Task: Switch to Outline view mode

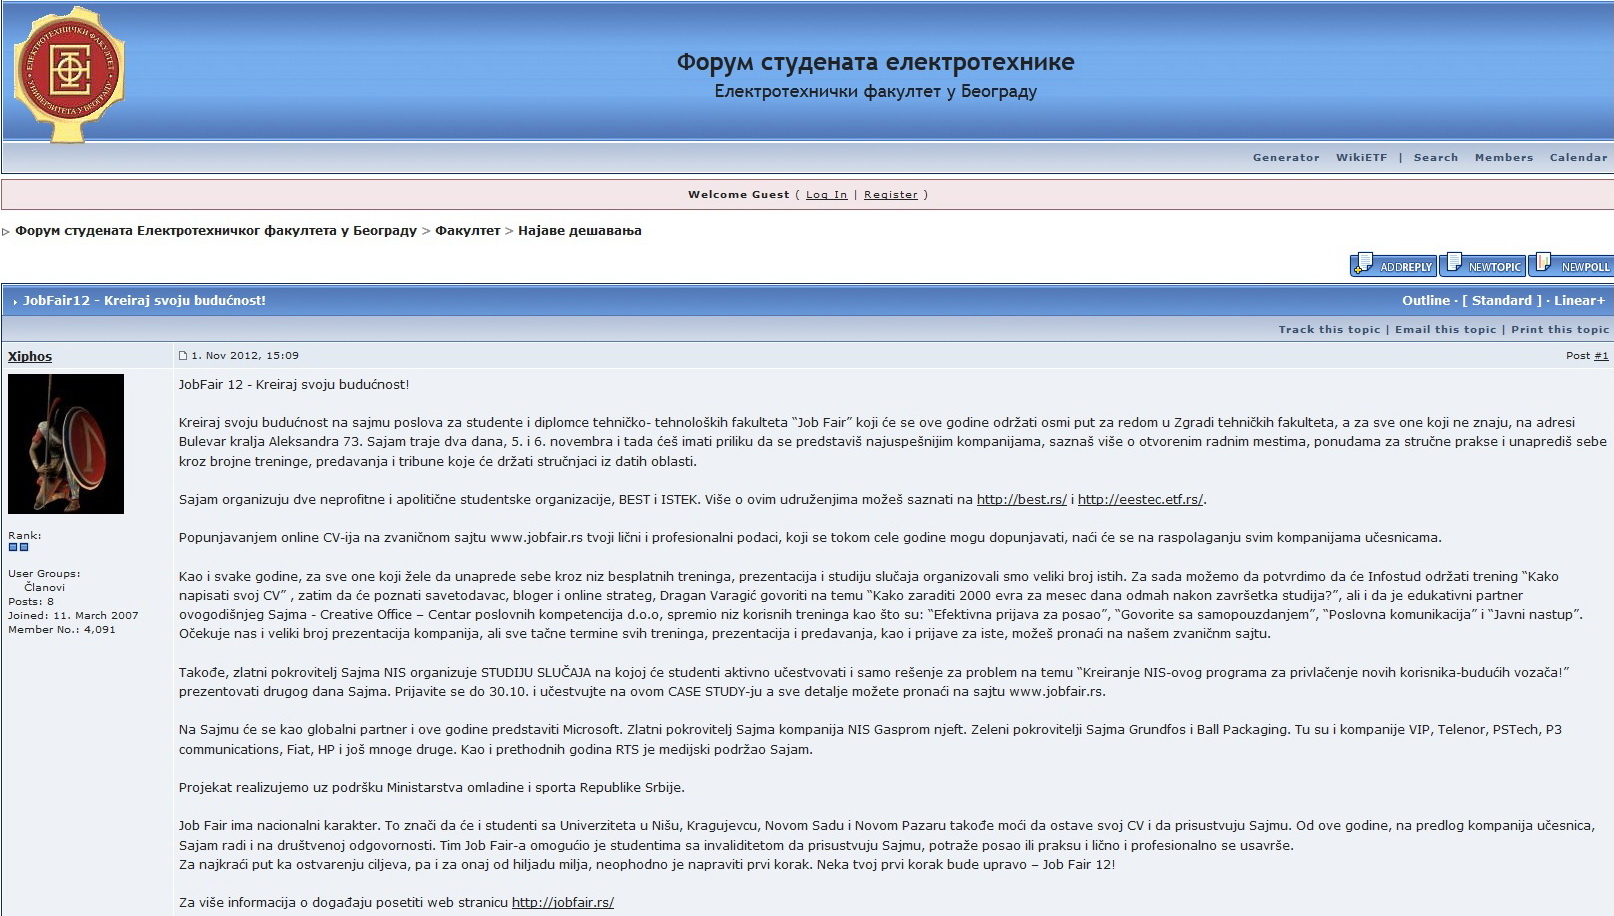Action: point(1425,301)
